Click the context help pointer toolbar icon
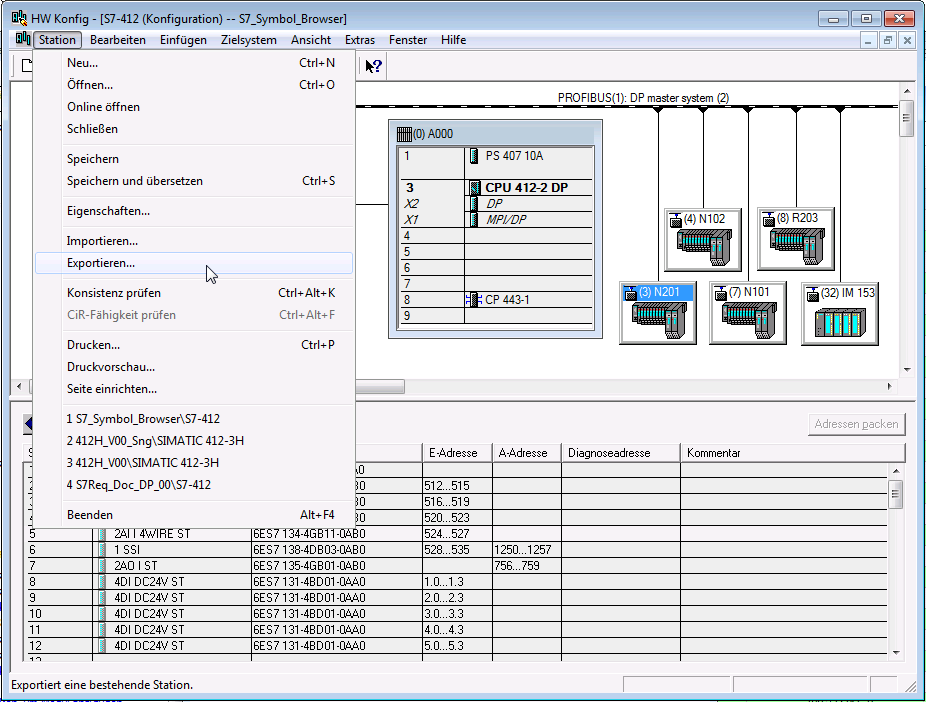Viewport: 926px width, 702px height. (x=373, y=66)
